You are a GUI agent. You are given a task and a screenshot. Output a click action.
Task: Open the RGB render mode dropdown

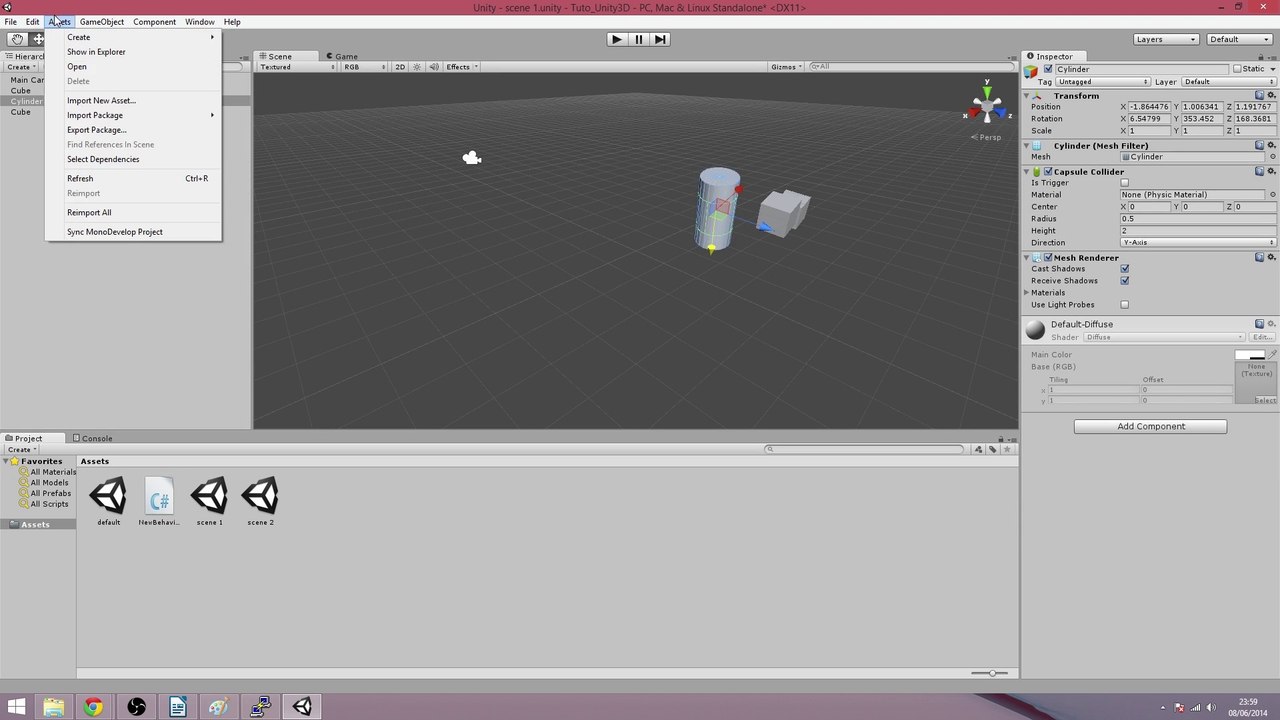[365, 67]
